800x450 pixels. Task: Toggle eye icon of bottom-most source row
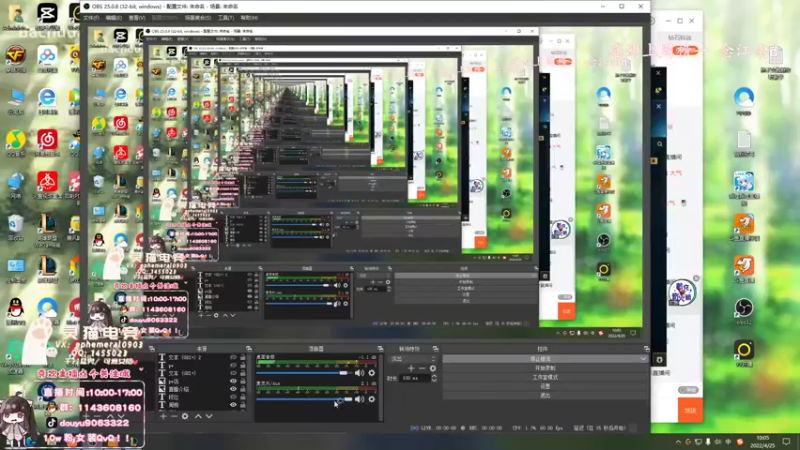(233, 405)
